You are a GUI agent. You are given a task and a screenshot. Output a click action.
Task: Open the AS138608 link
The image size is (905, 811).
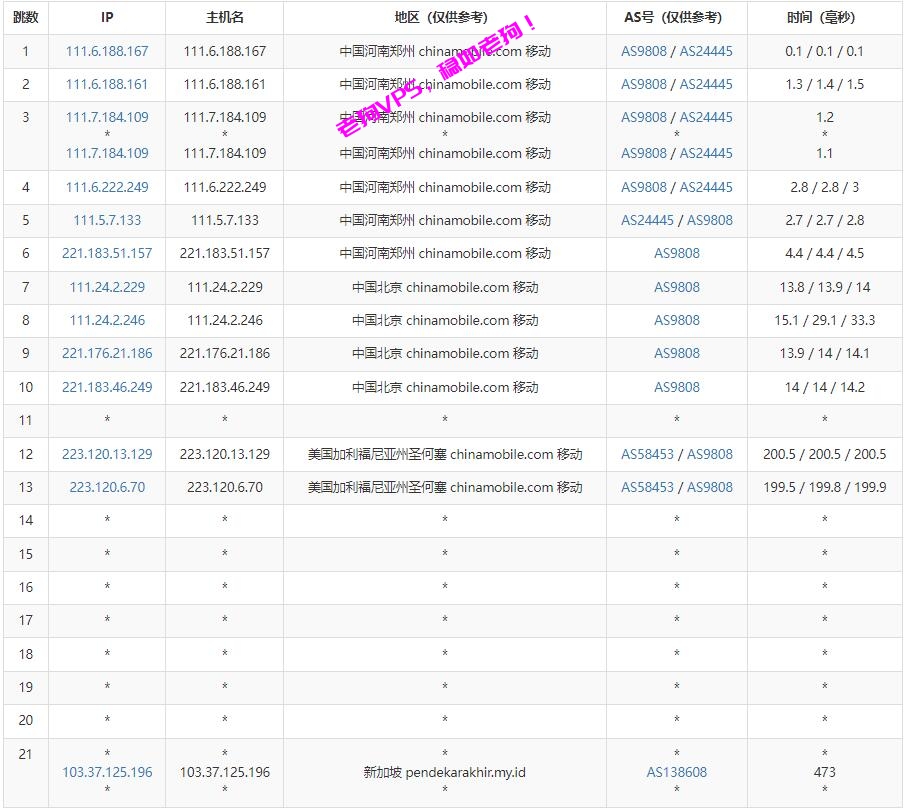pyautogui.click(x=677, y=772)
